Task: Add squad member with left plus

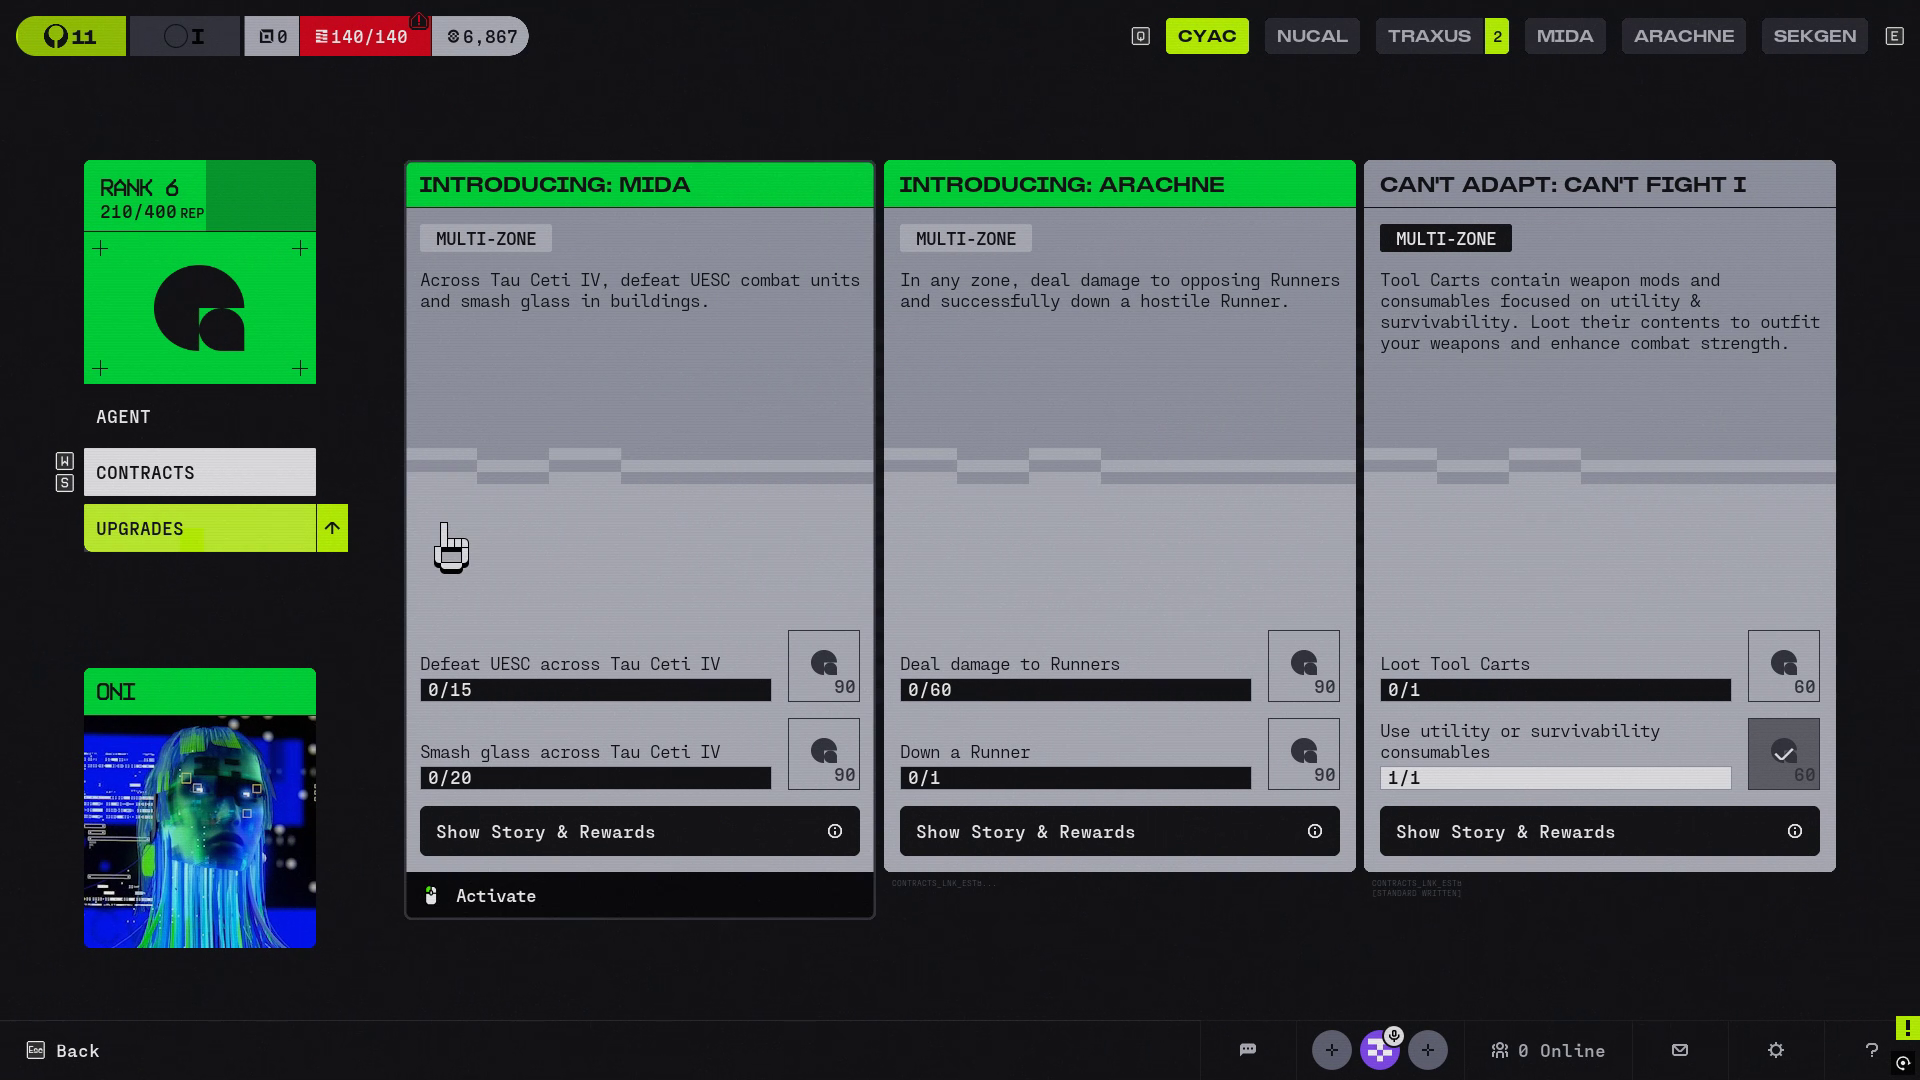Action: tap(1331, 1050)
